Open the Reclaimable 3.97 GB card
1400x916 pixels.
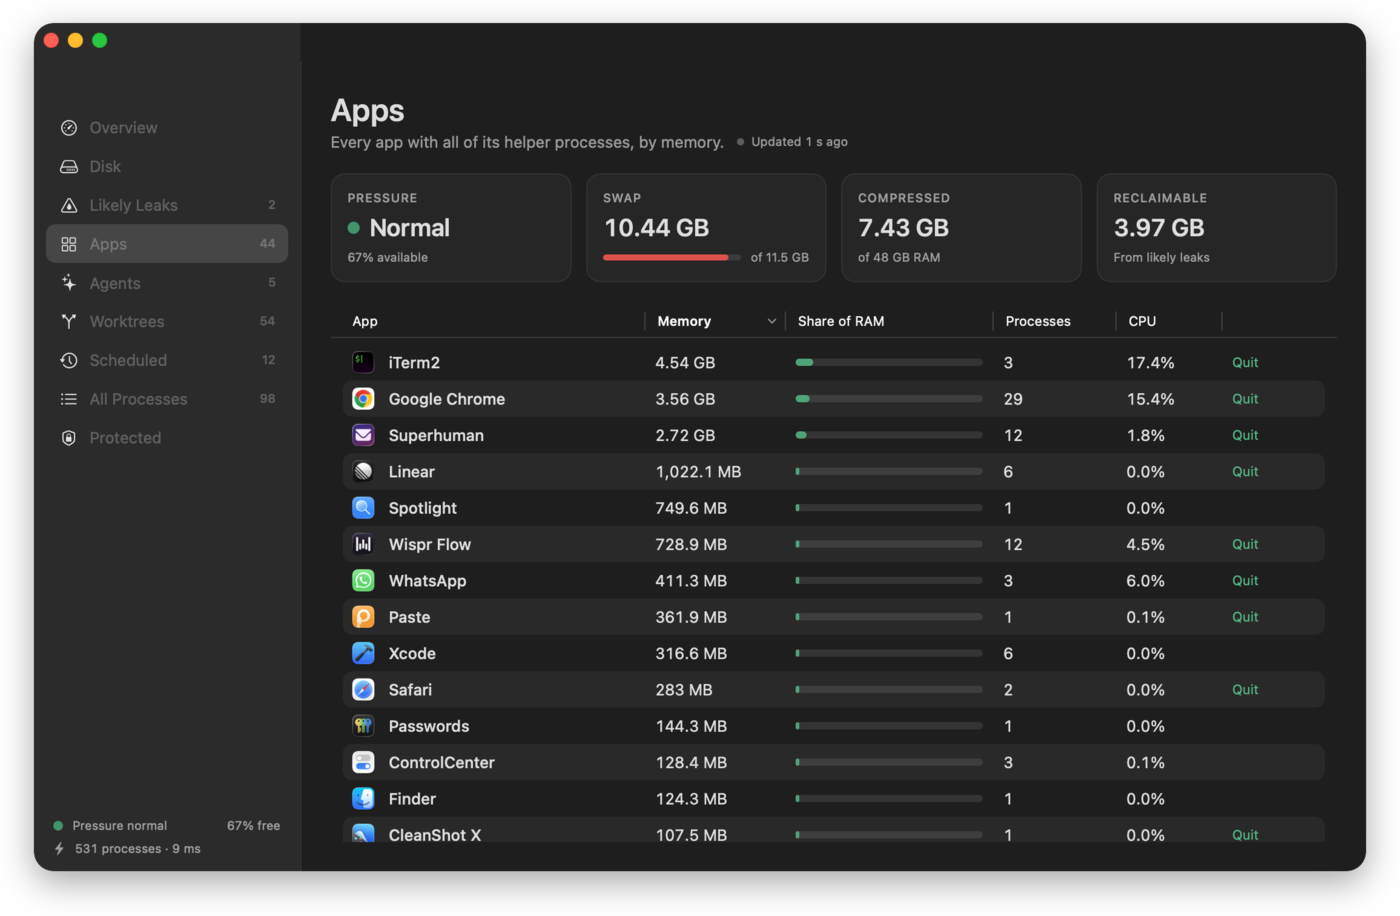1216,228
